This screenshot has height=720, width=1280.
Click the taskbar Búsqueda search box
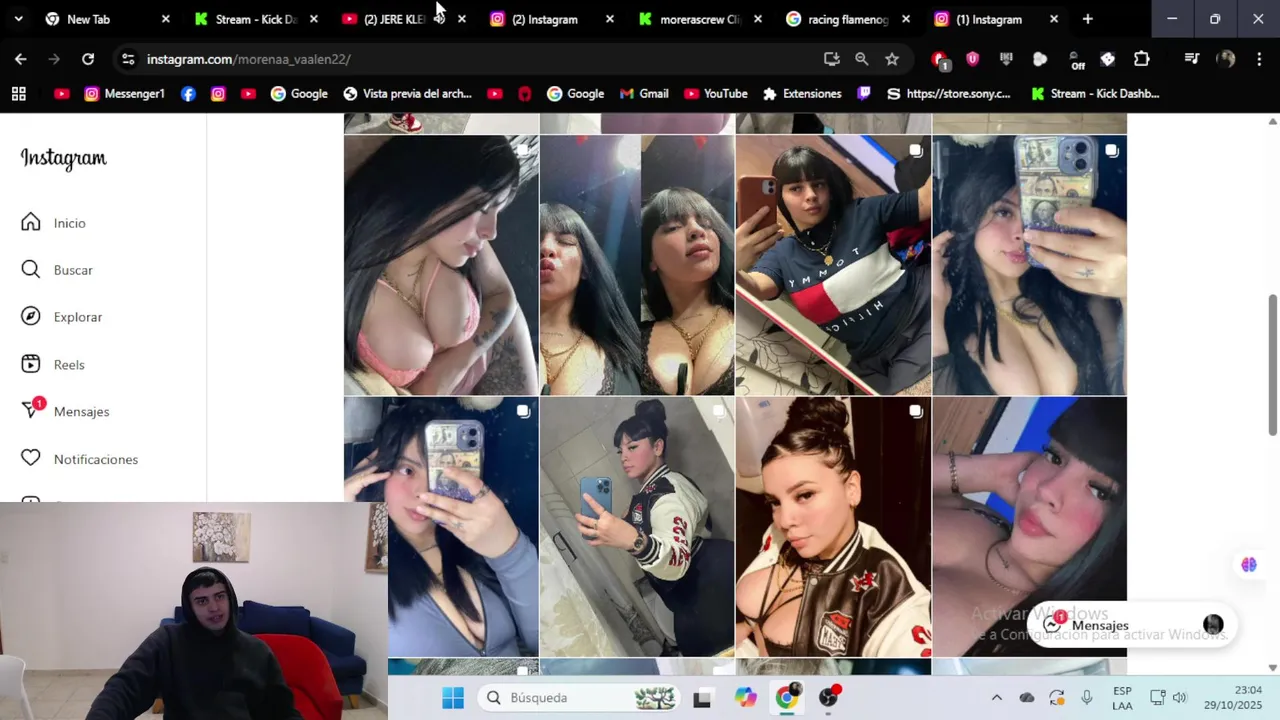[x=580, y=697]
